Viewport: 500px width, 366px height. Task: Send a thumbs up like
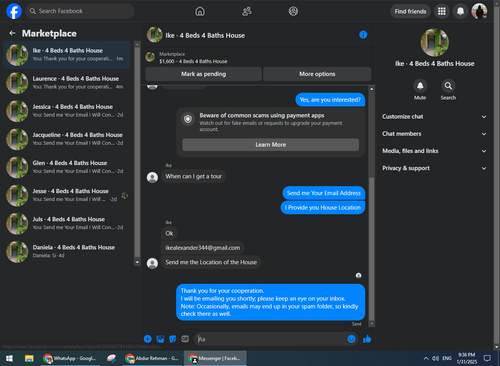[367, 339]
